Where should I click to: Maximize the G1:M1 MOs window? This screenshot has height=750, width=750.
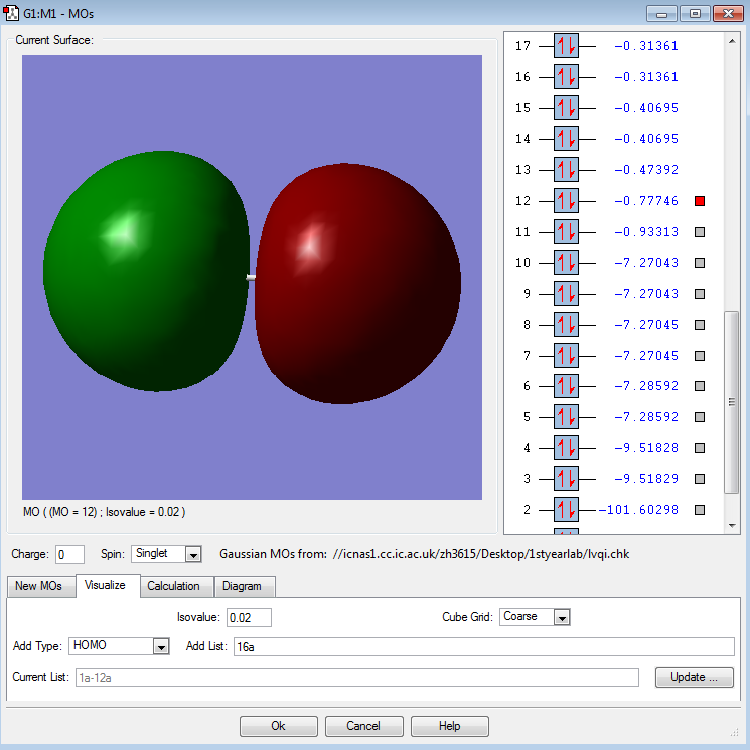click(x=695, y=13)
